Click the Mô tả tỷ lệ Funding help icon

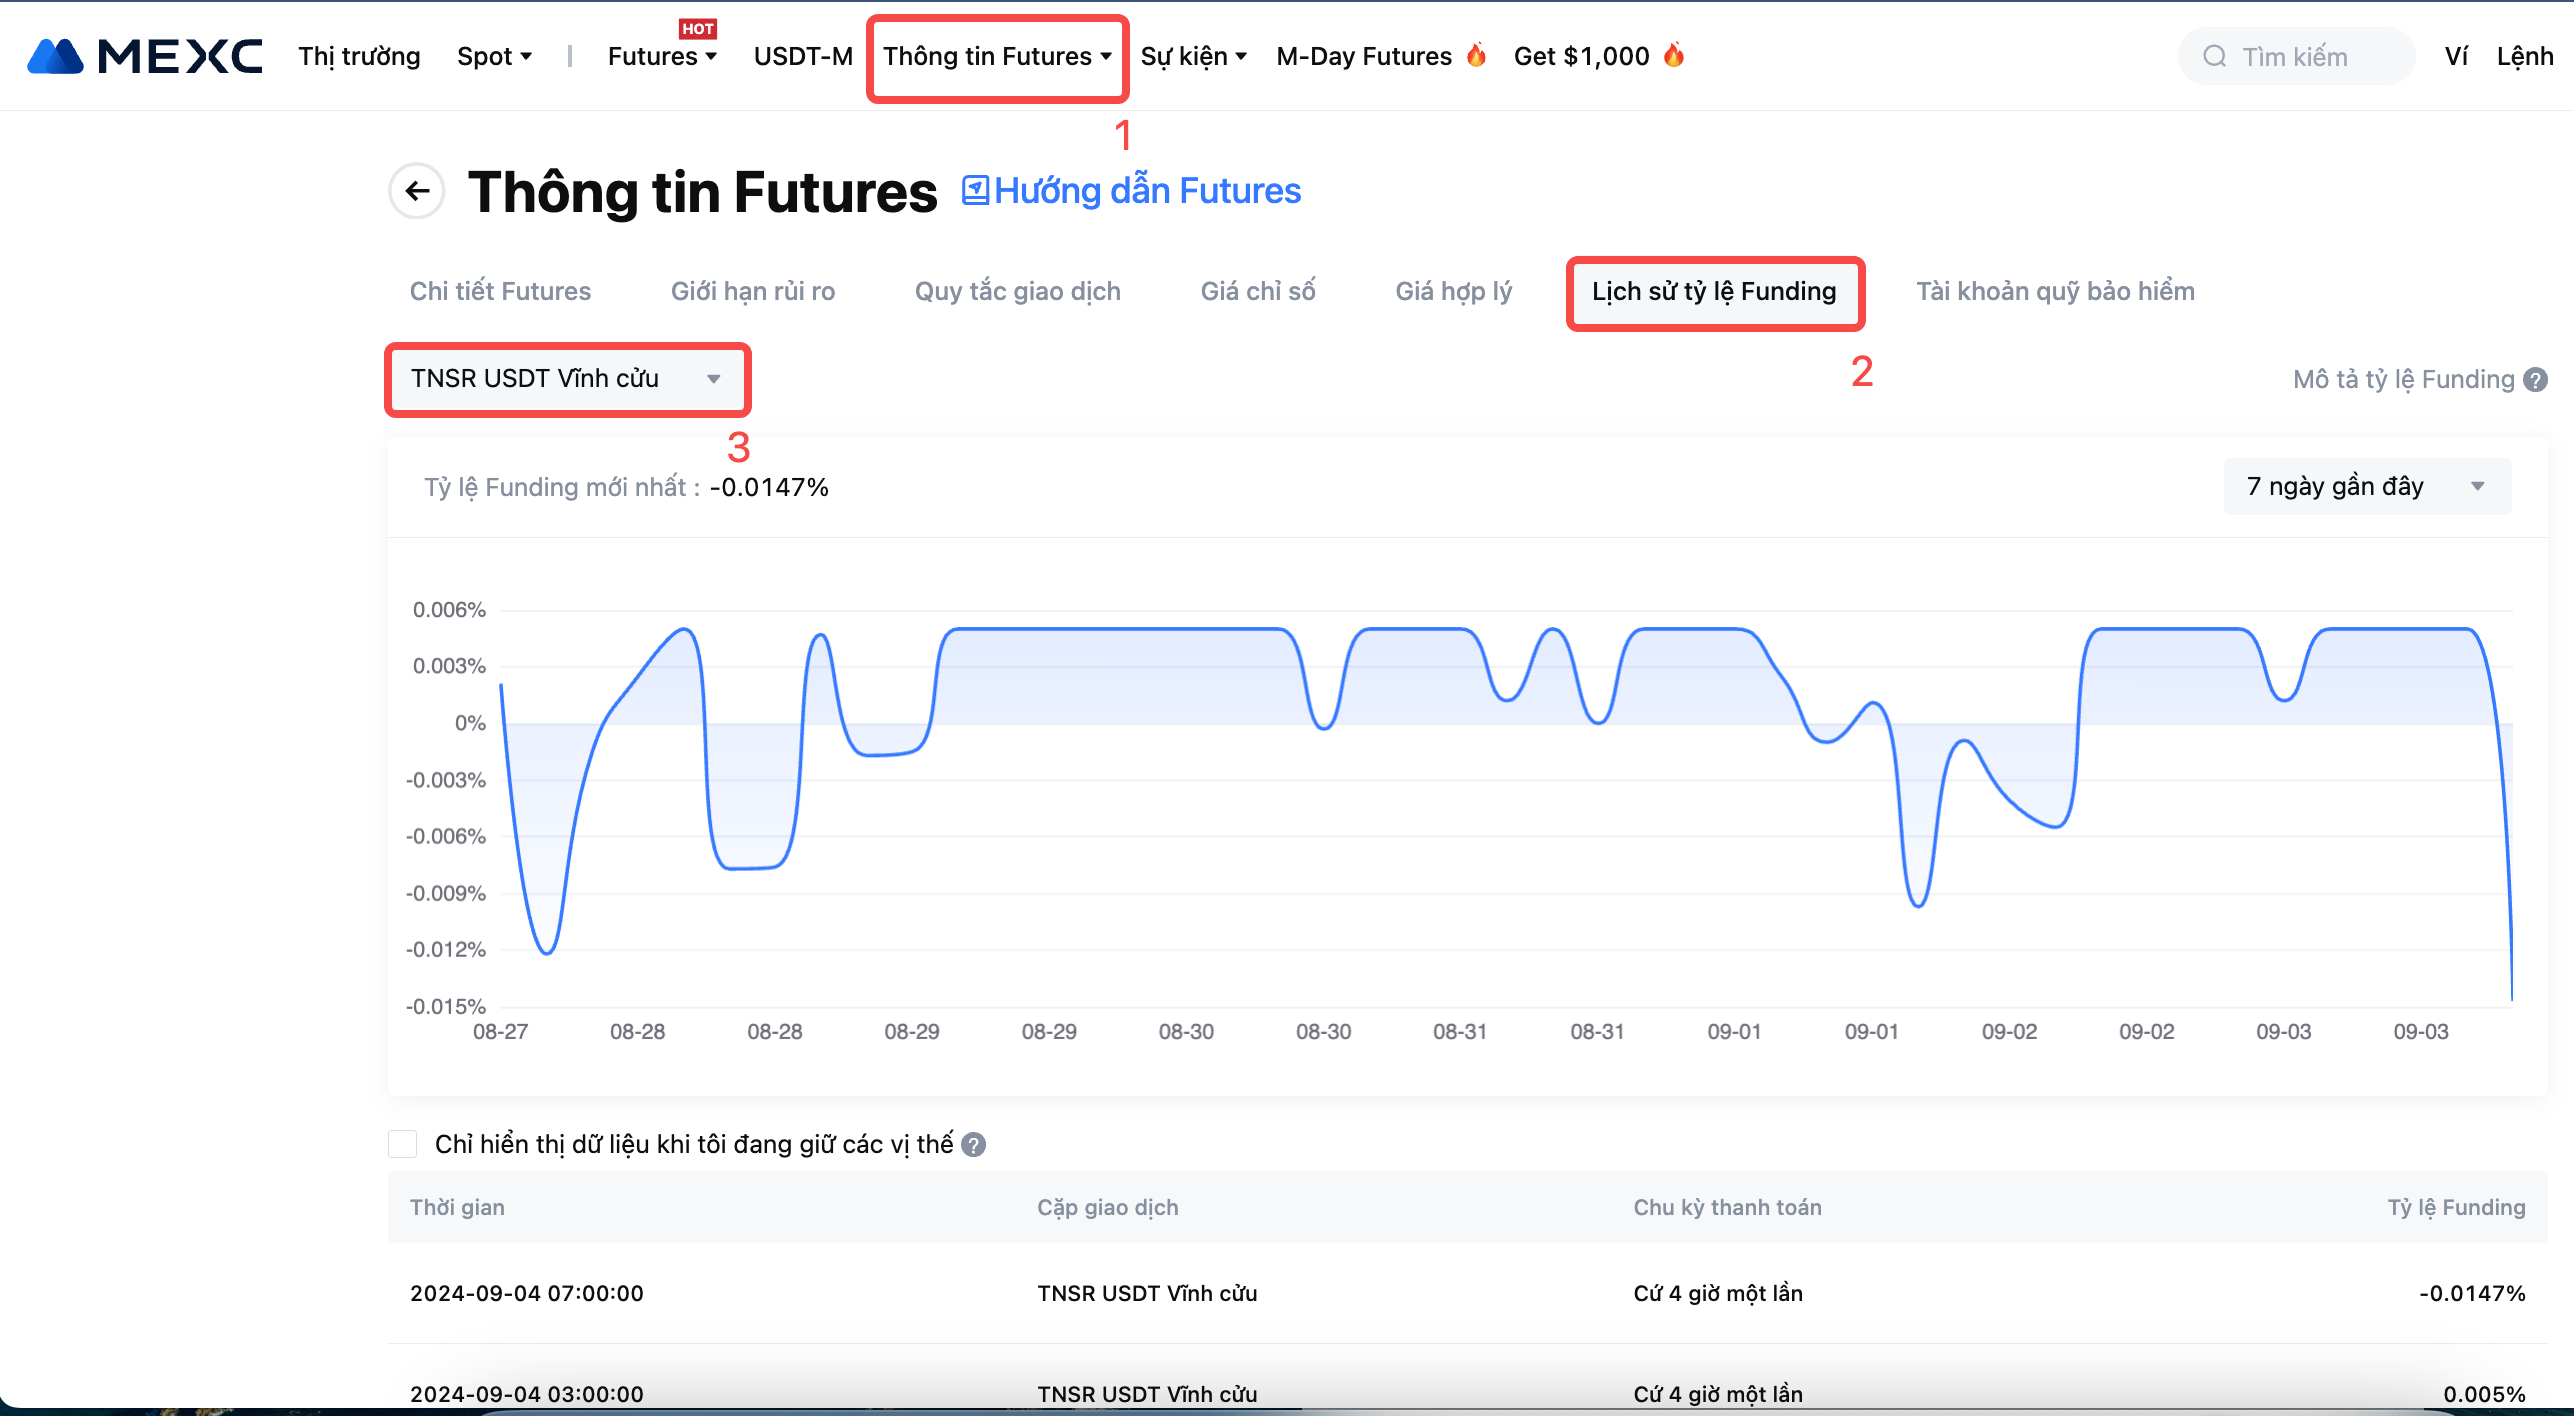click(x=2536, y=380)
